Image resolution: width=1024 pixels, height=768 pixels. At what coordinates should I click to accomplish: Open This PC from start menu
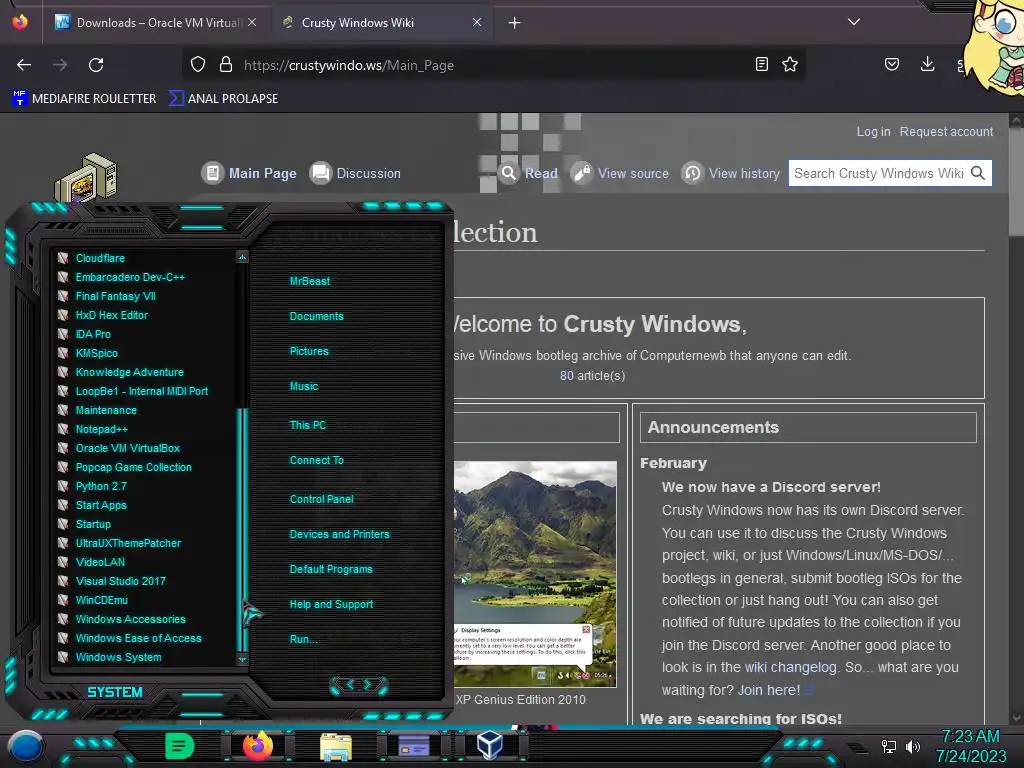[x=308, y=425]
